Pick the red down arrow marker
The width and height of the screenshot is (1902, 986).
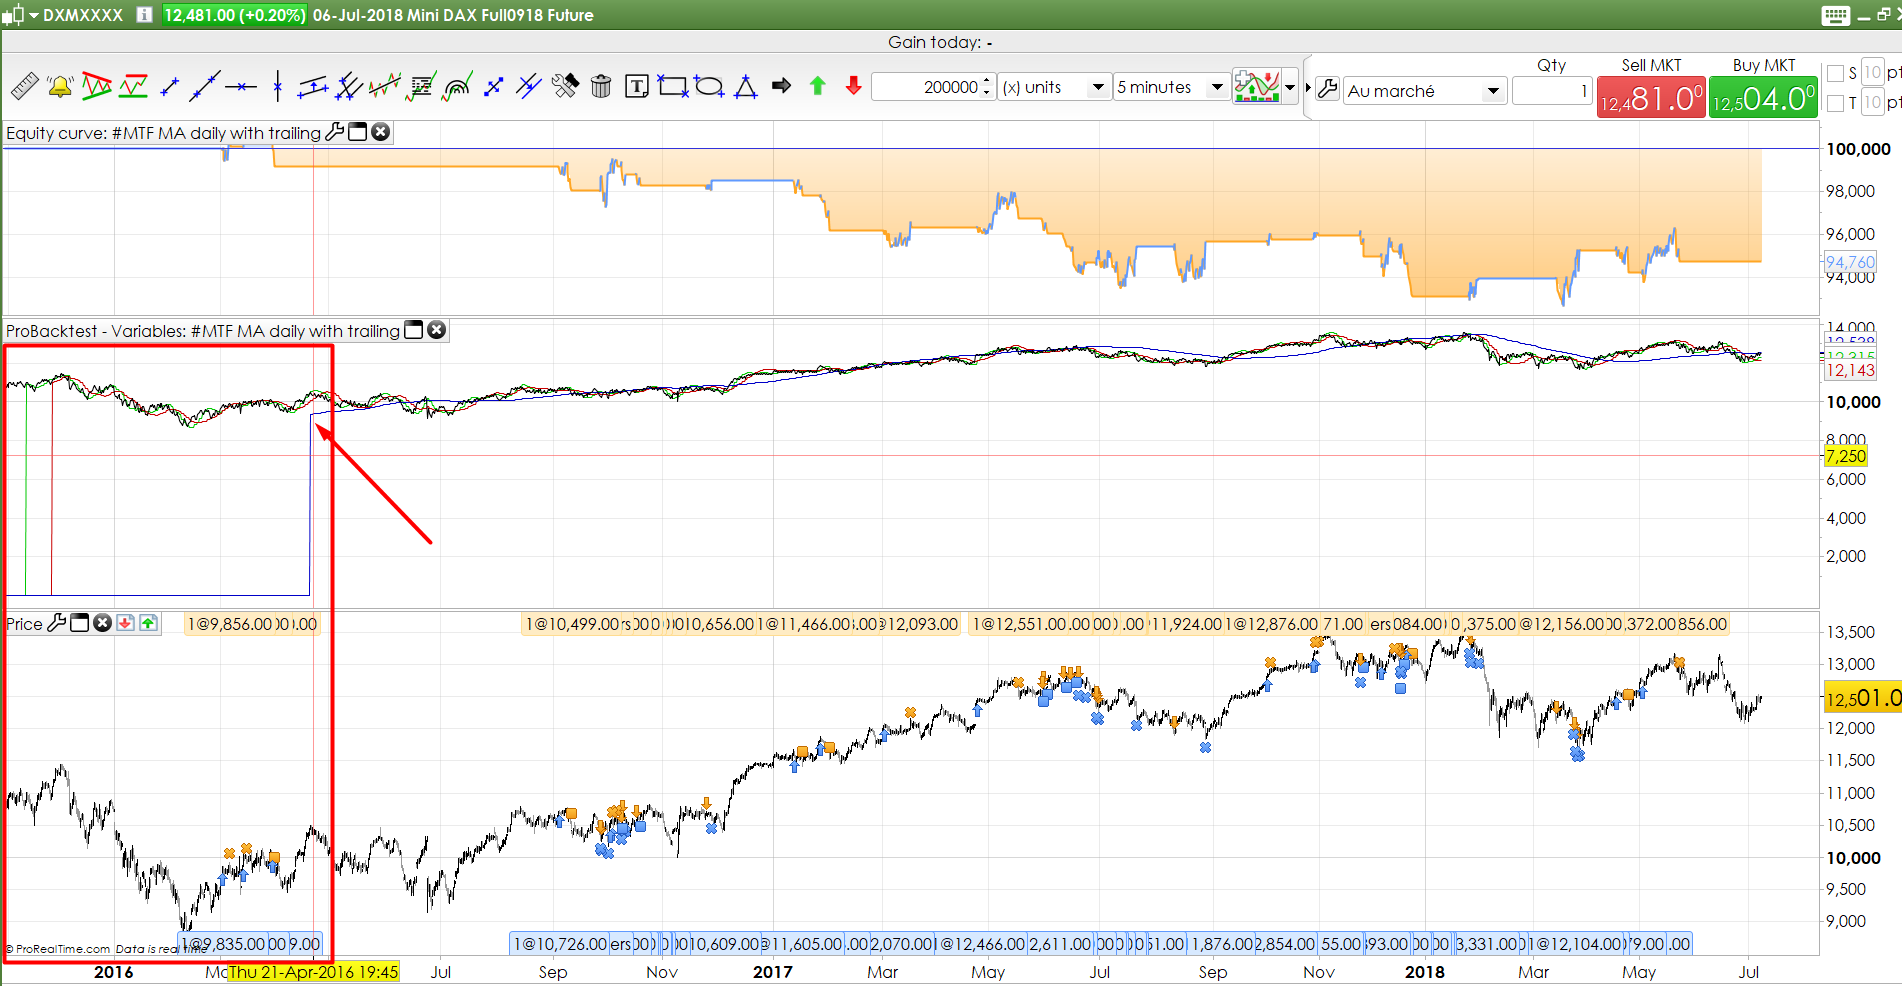pyautogui.click(x=853, y=87)
